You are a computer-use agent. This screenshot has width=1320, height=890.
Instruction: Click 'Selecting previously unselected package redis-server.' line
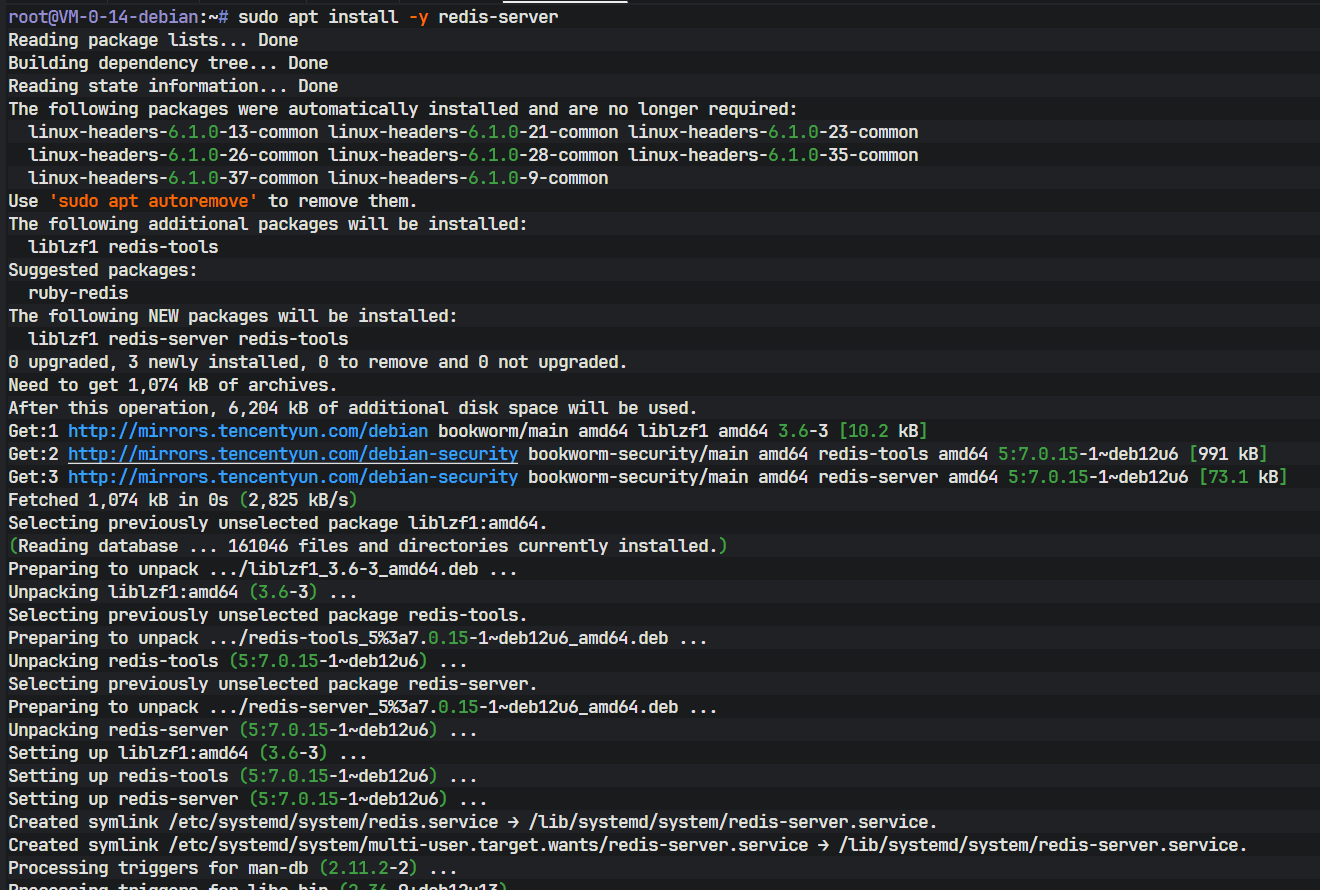point(273,684)
